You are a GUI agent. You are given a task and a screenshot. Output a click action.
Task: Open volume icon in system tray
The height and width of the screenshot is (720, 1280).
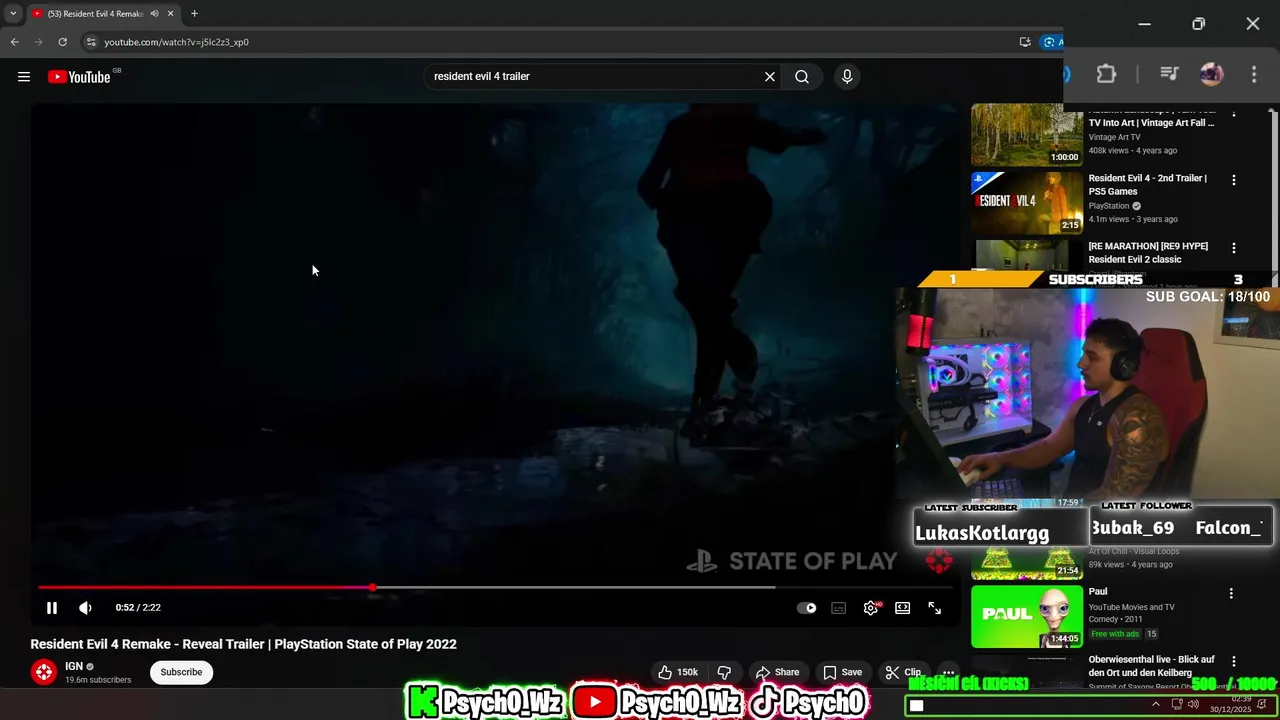(1193, 704)
